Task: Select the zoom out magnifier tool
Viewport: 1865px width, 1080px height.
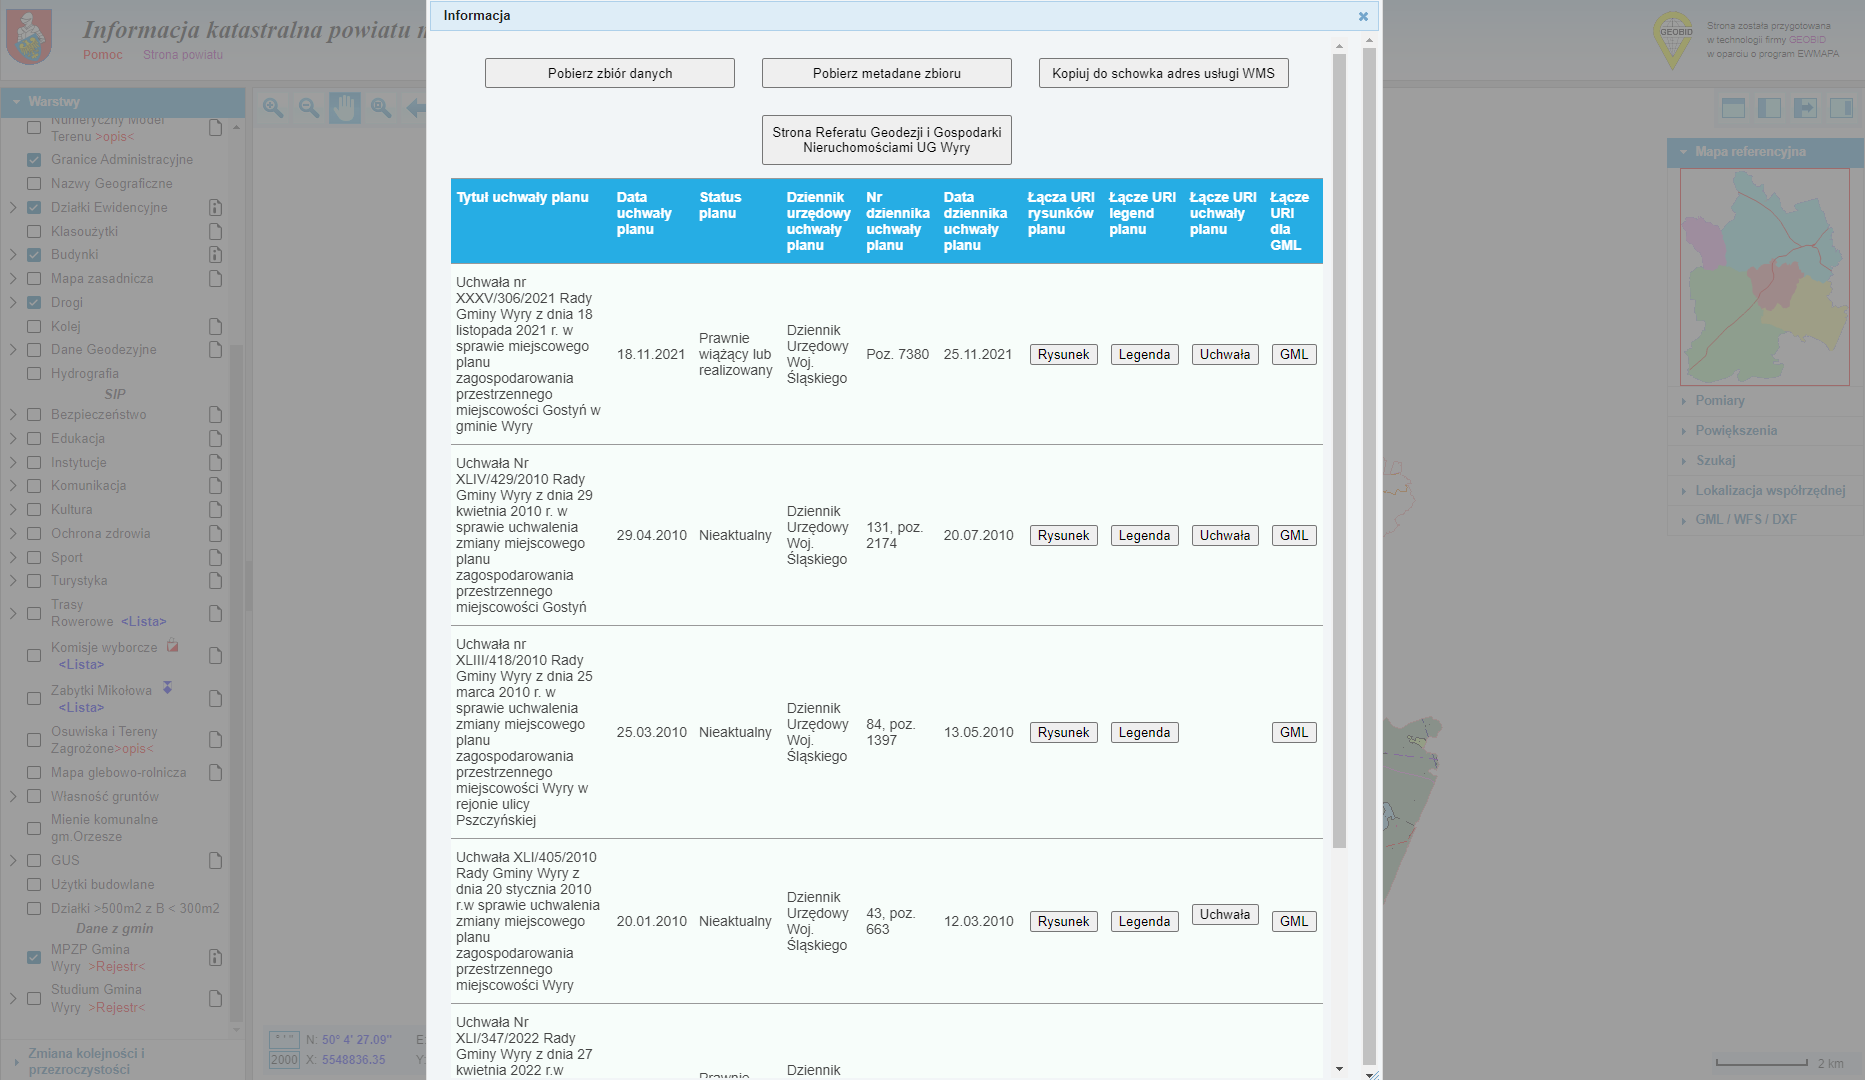Action: click(x=309, y=108)
